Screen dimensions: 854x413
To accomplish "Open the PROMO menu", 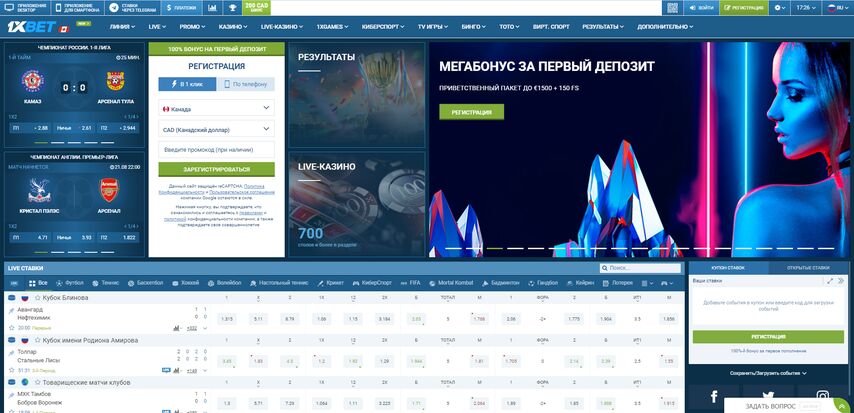I will (x=192, y=27).
